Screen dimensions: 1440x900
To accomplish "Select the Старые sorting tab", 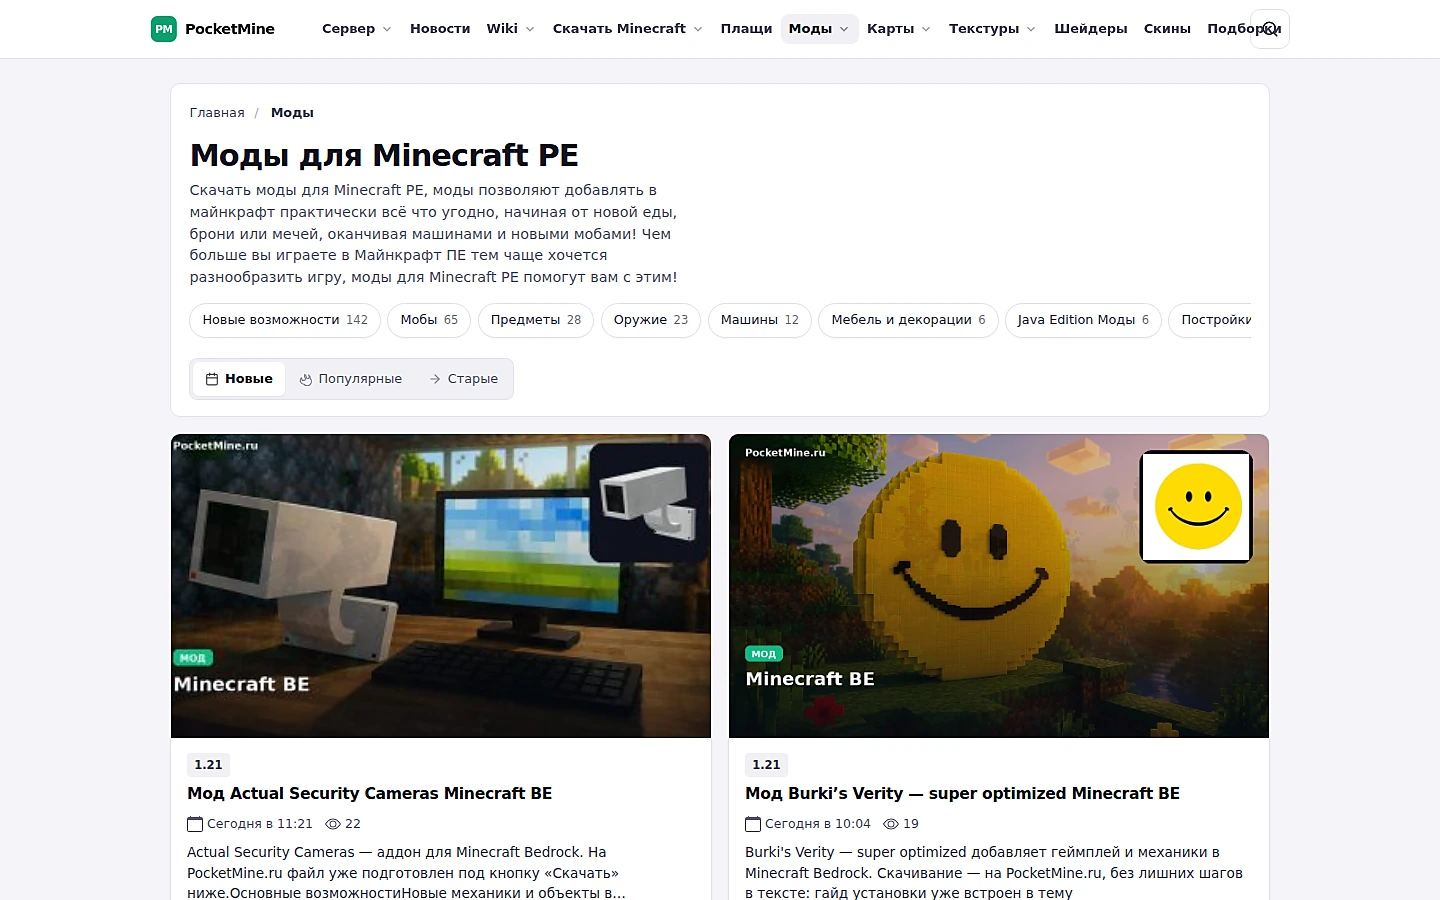I will (463, 379).
